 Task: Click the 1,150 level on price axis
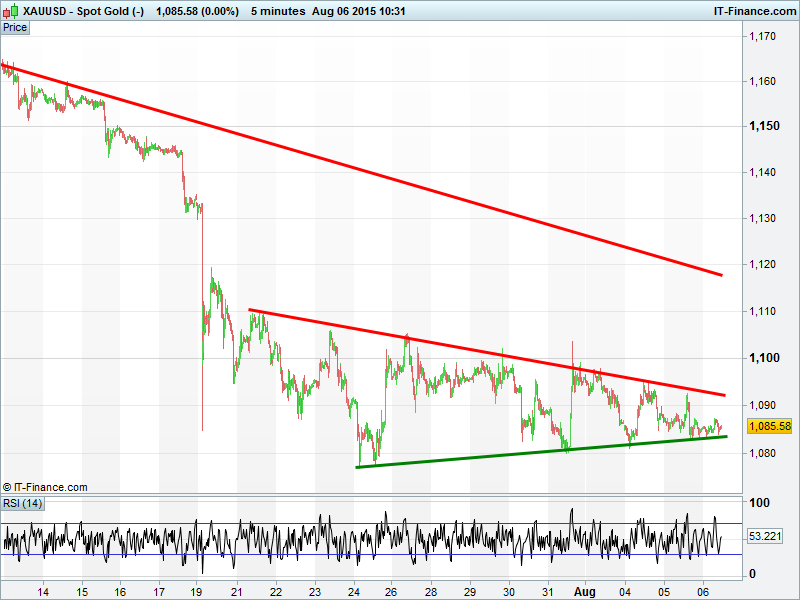[x=763, y=126]
